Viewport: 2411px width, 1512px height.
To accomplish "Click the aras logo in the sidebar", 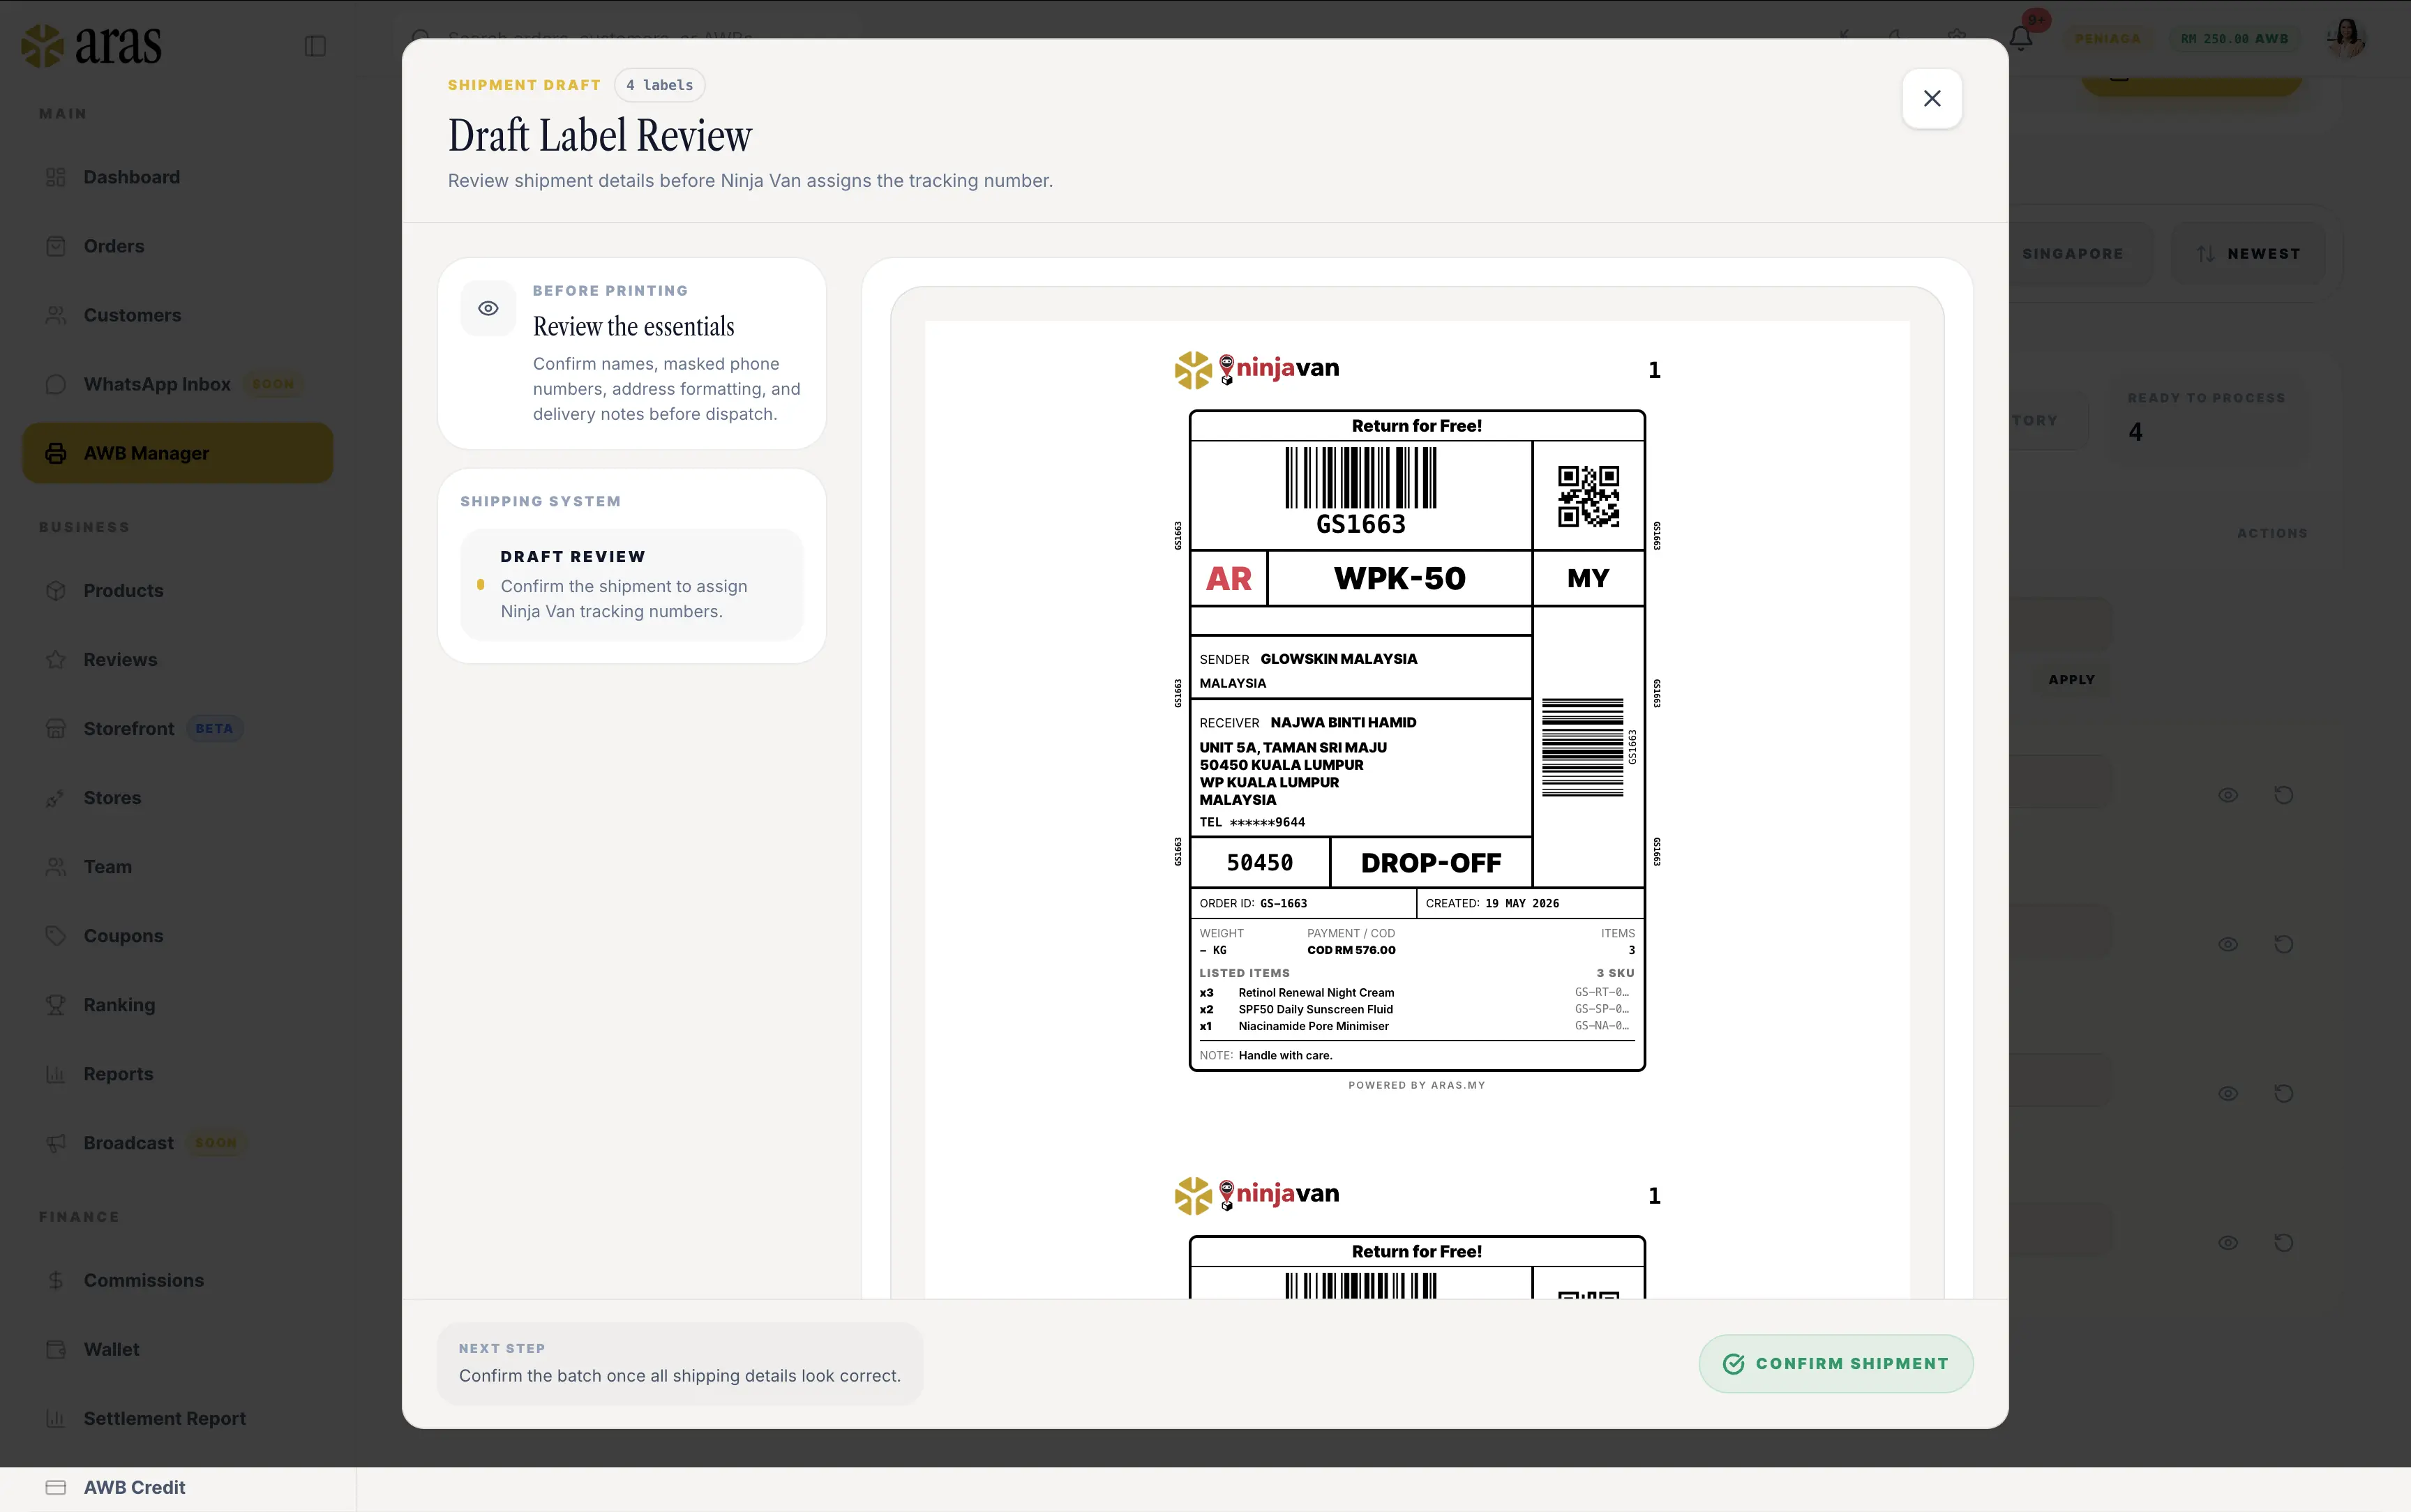I will click(92, 45).
